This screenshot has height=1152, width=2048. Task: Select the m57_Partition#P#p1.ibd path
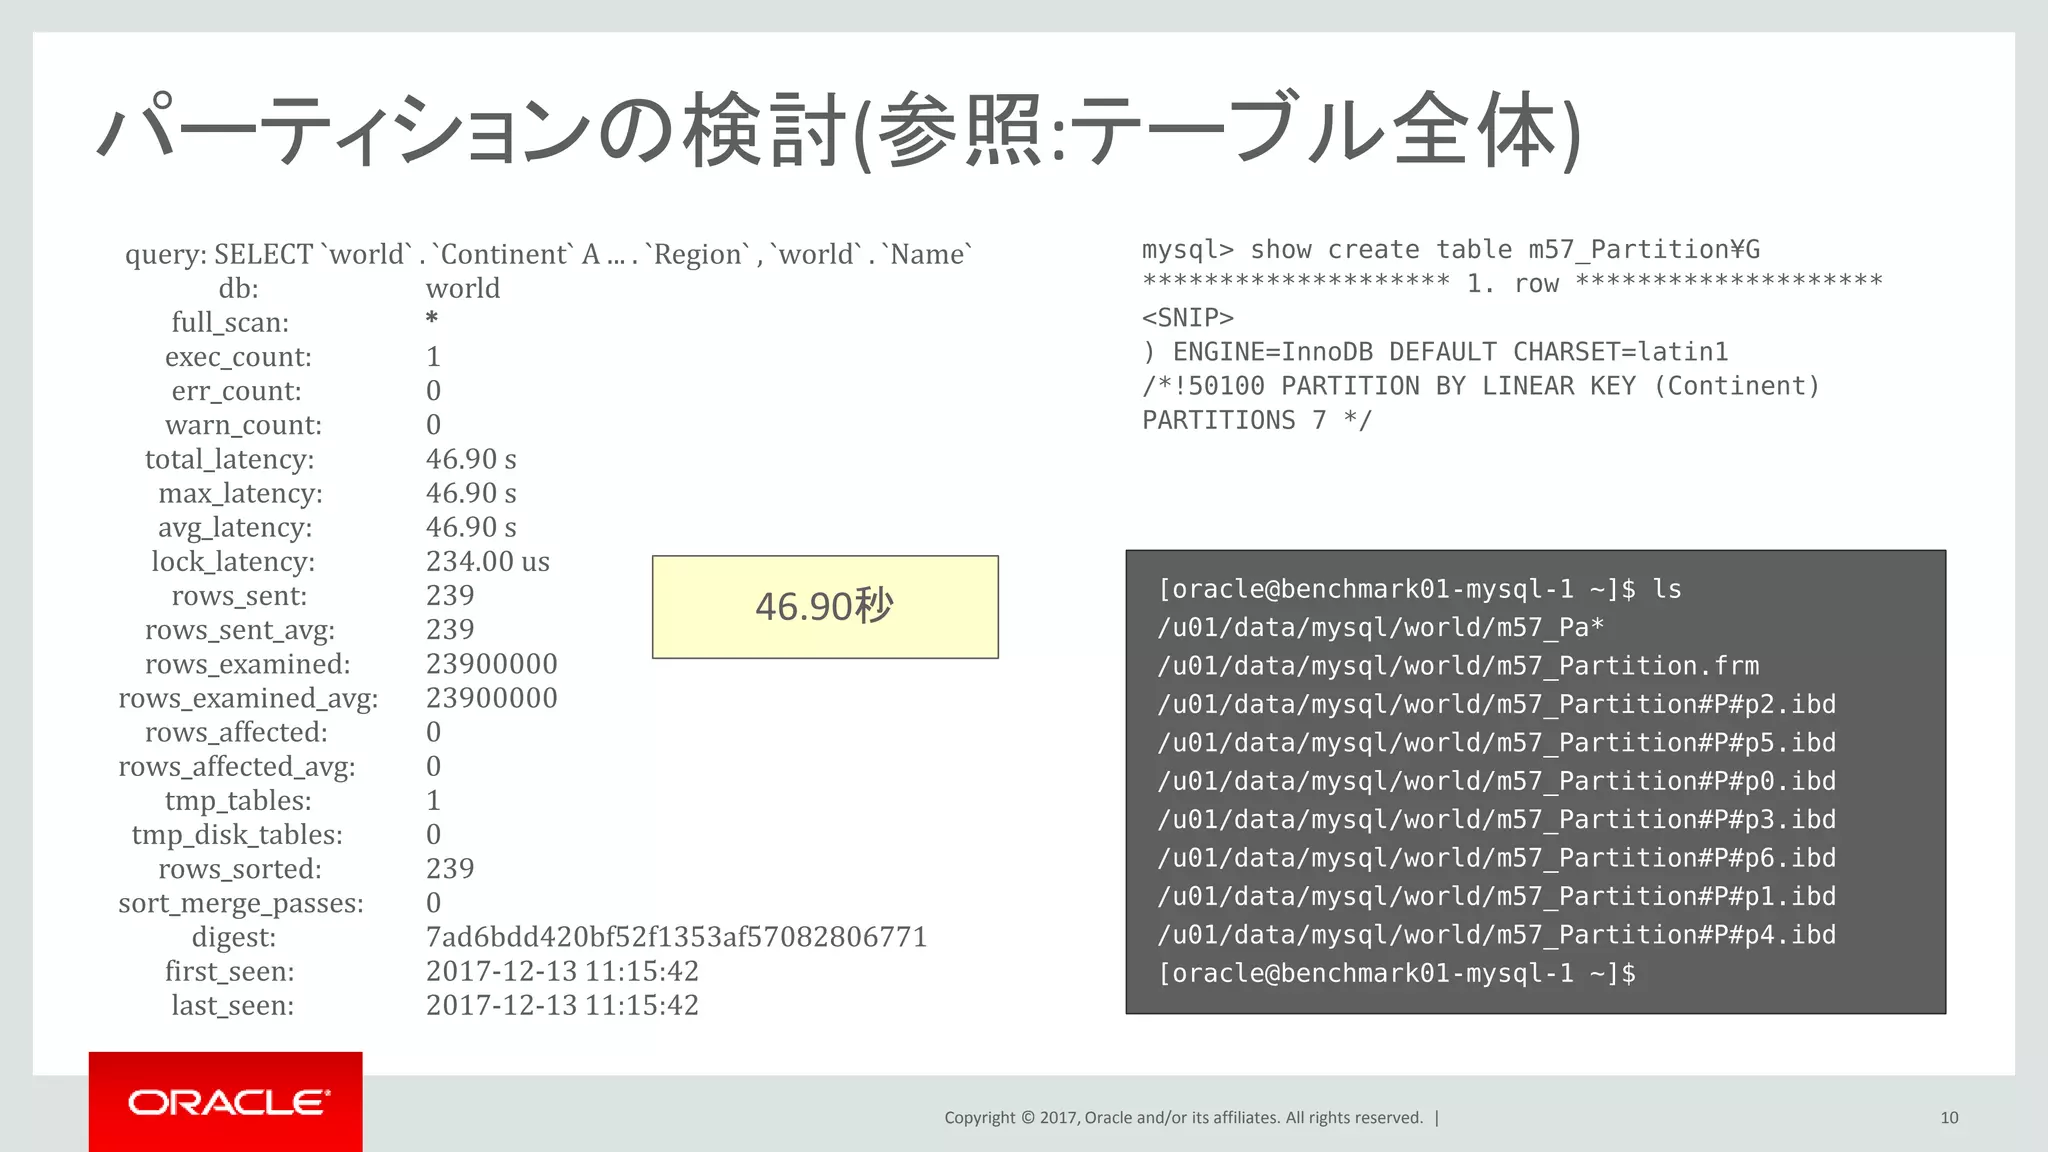(1497, 896)
